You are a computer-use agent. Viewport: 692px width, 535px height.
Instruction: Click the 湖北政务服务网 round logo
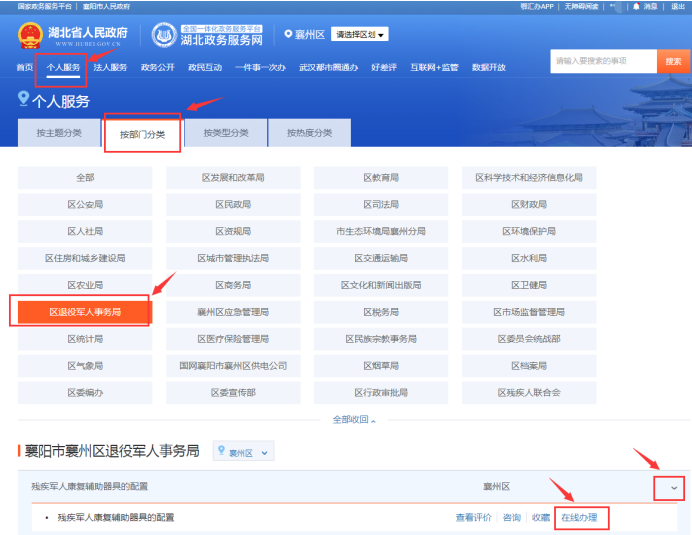163,35
